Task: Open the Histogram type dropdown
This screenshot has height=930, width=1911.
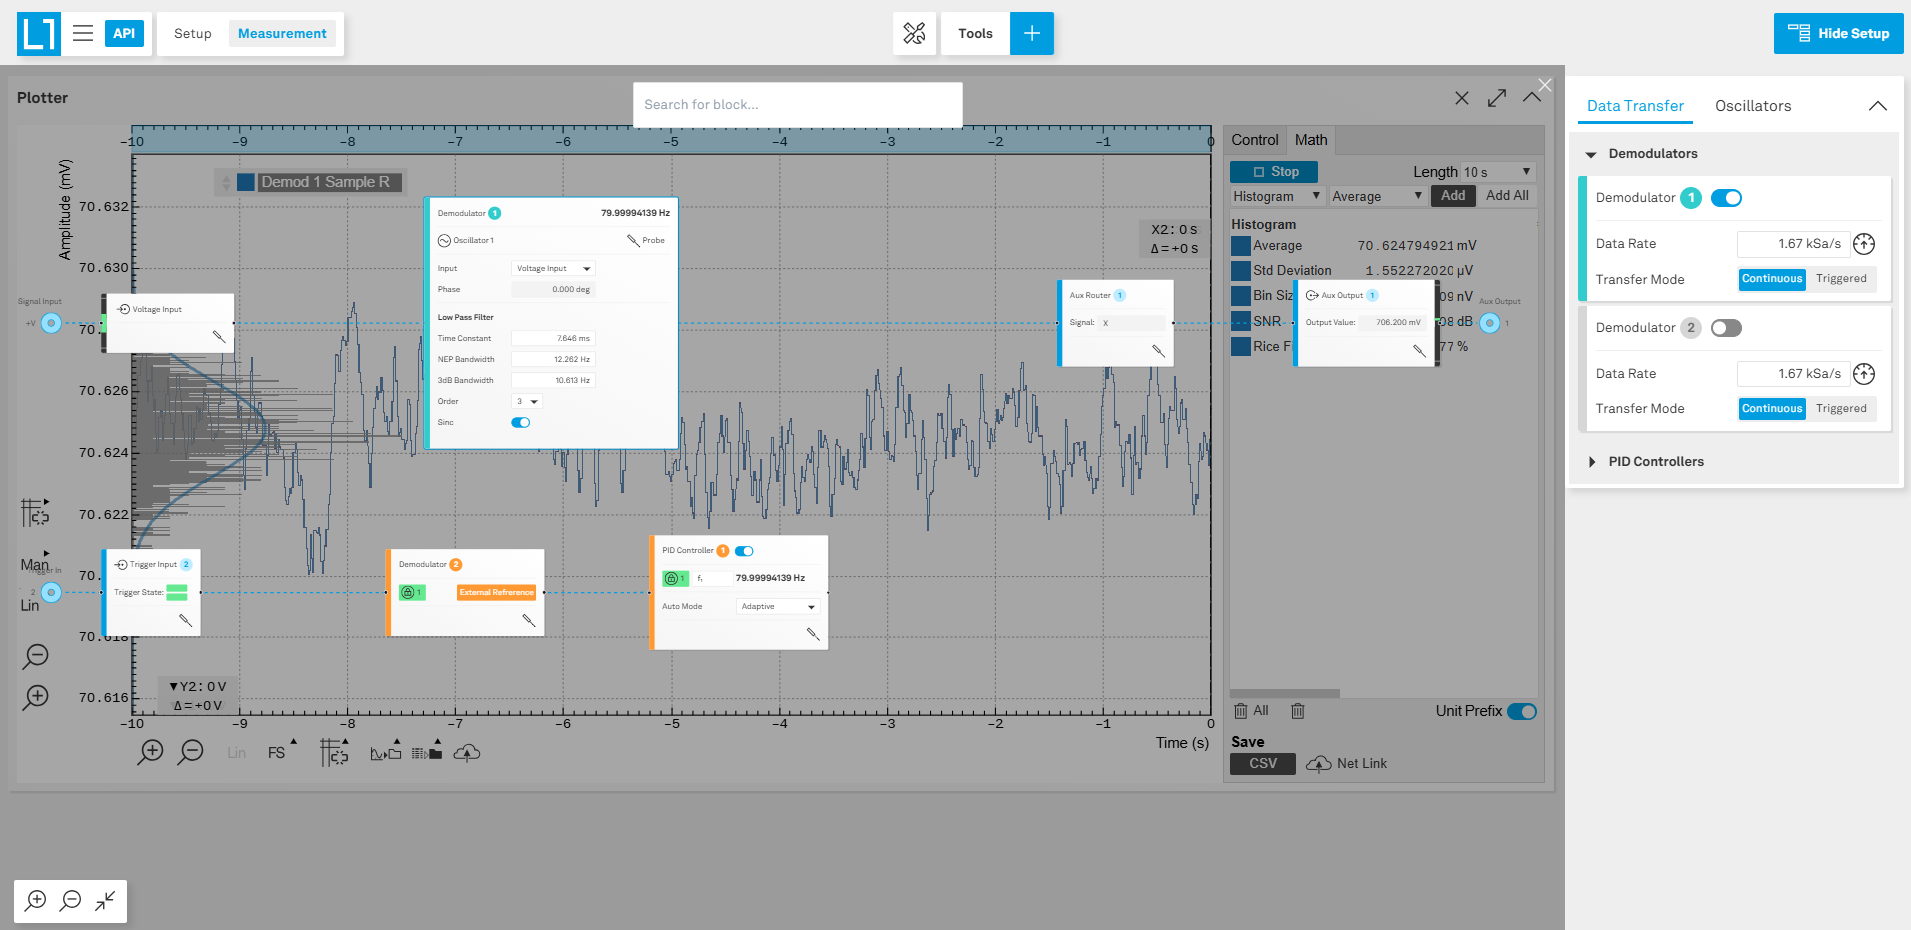Action: pos(1276,197)
